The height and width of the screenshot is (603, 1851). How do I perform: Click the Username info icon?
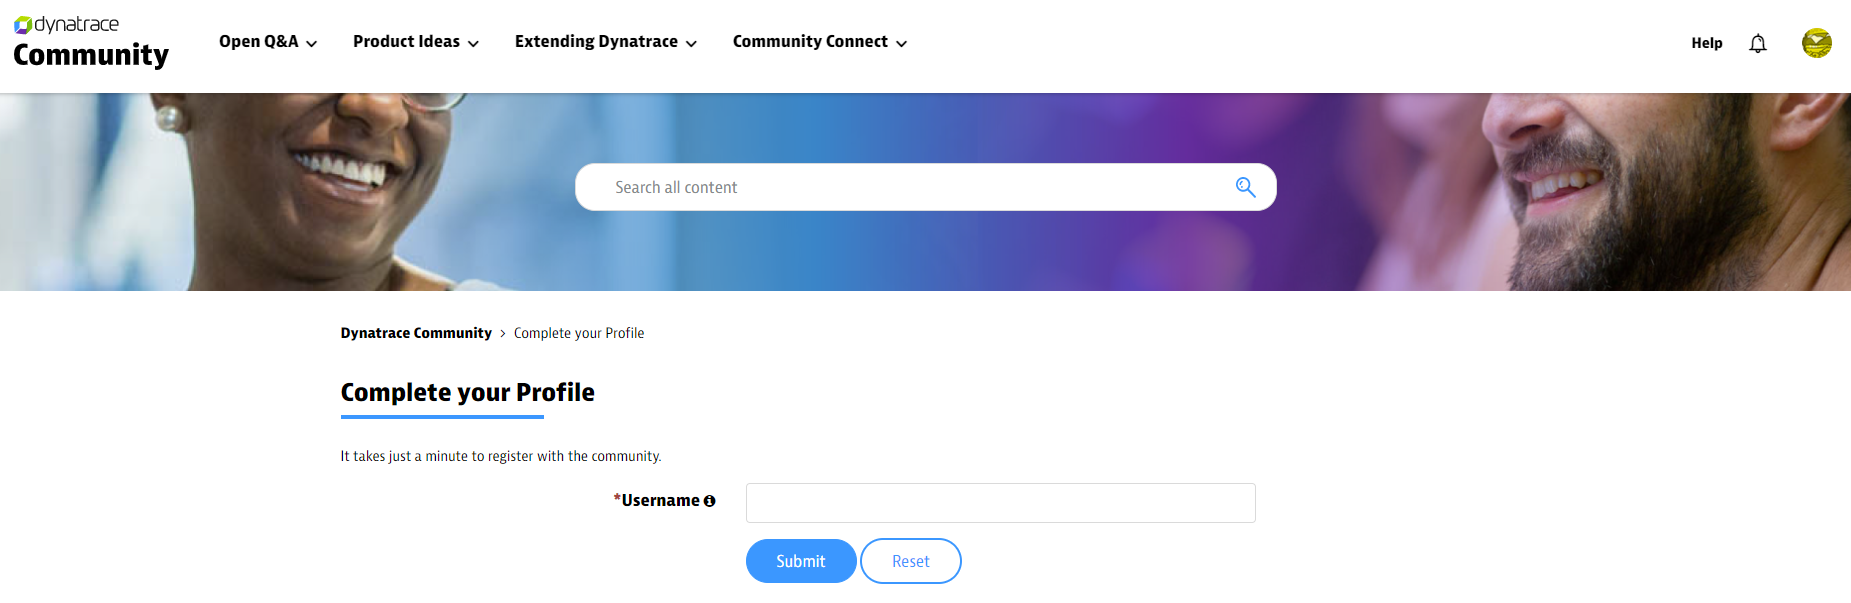[710, 501]
